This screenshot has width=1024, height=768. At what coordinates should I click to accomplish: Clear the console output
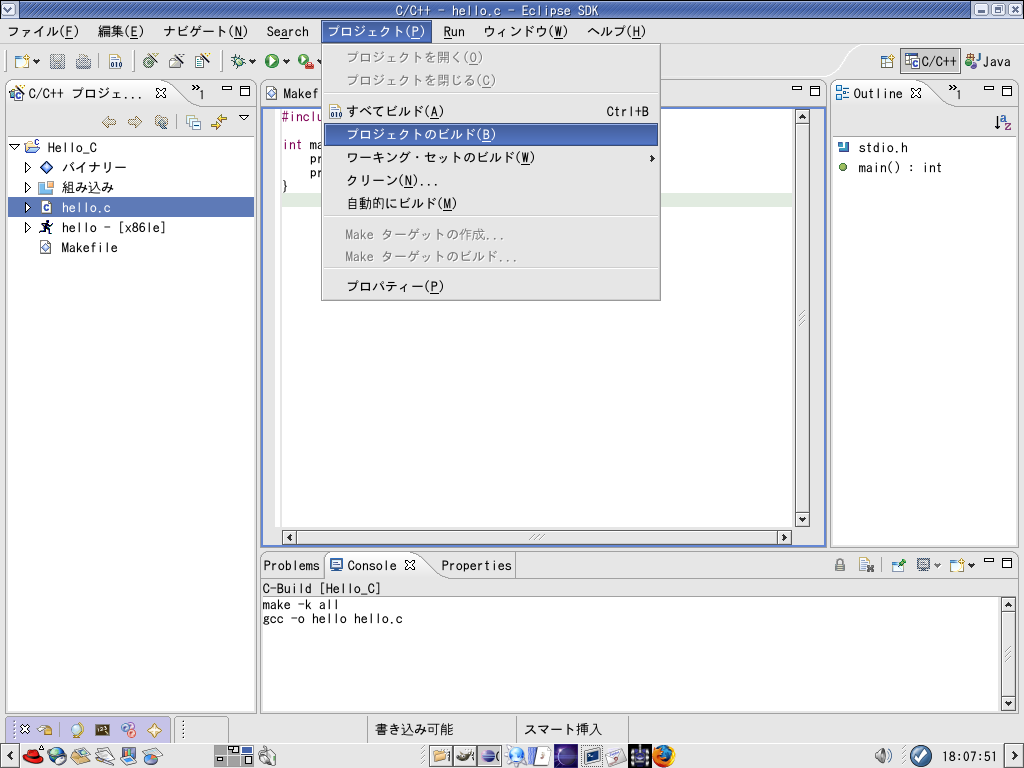pyautogui.click(x=867, y=565)
